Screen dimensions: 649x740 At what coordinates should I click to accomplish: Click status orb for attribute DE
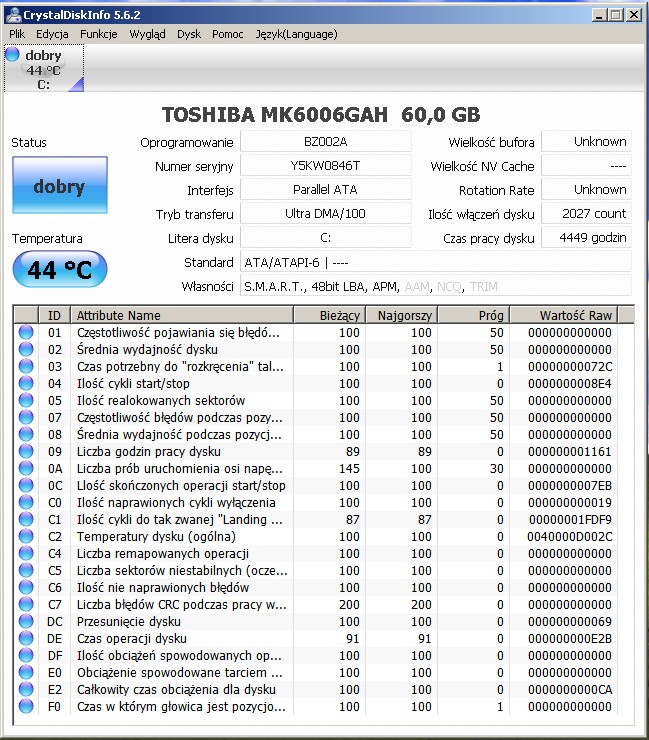click(x=26, y=638)
